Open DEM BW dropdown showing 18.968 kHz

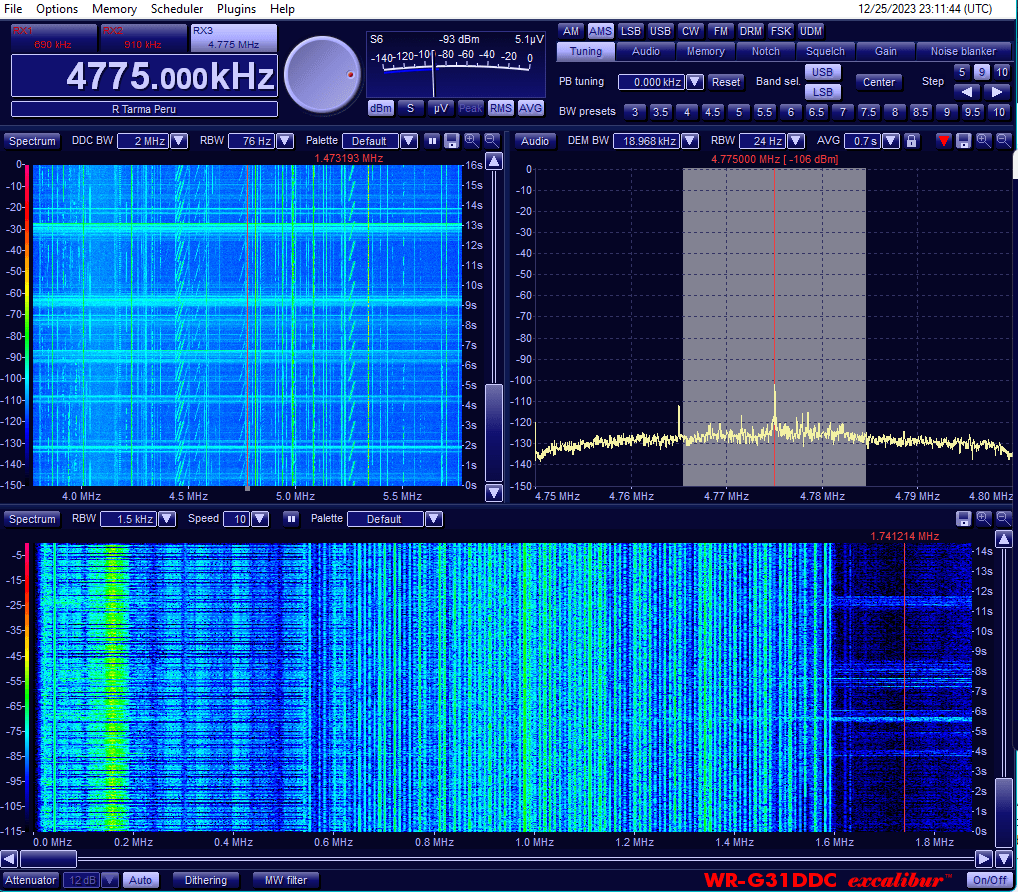pyautogui.click(x=690, y=141)
